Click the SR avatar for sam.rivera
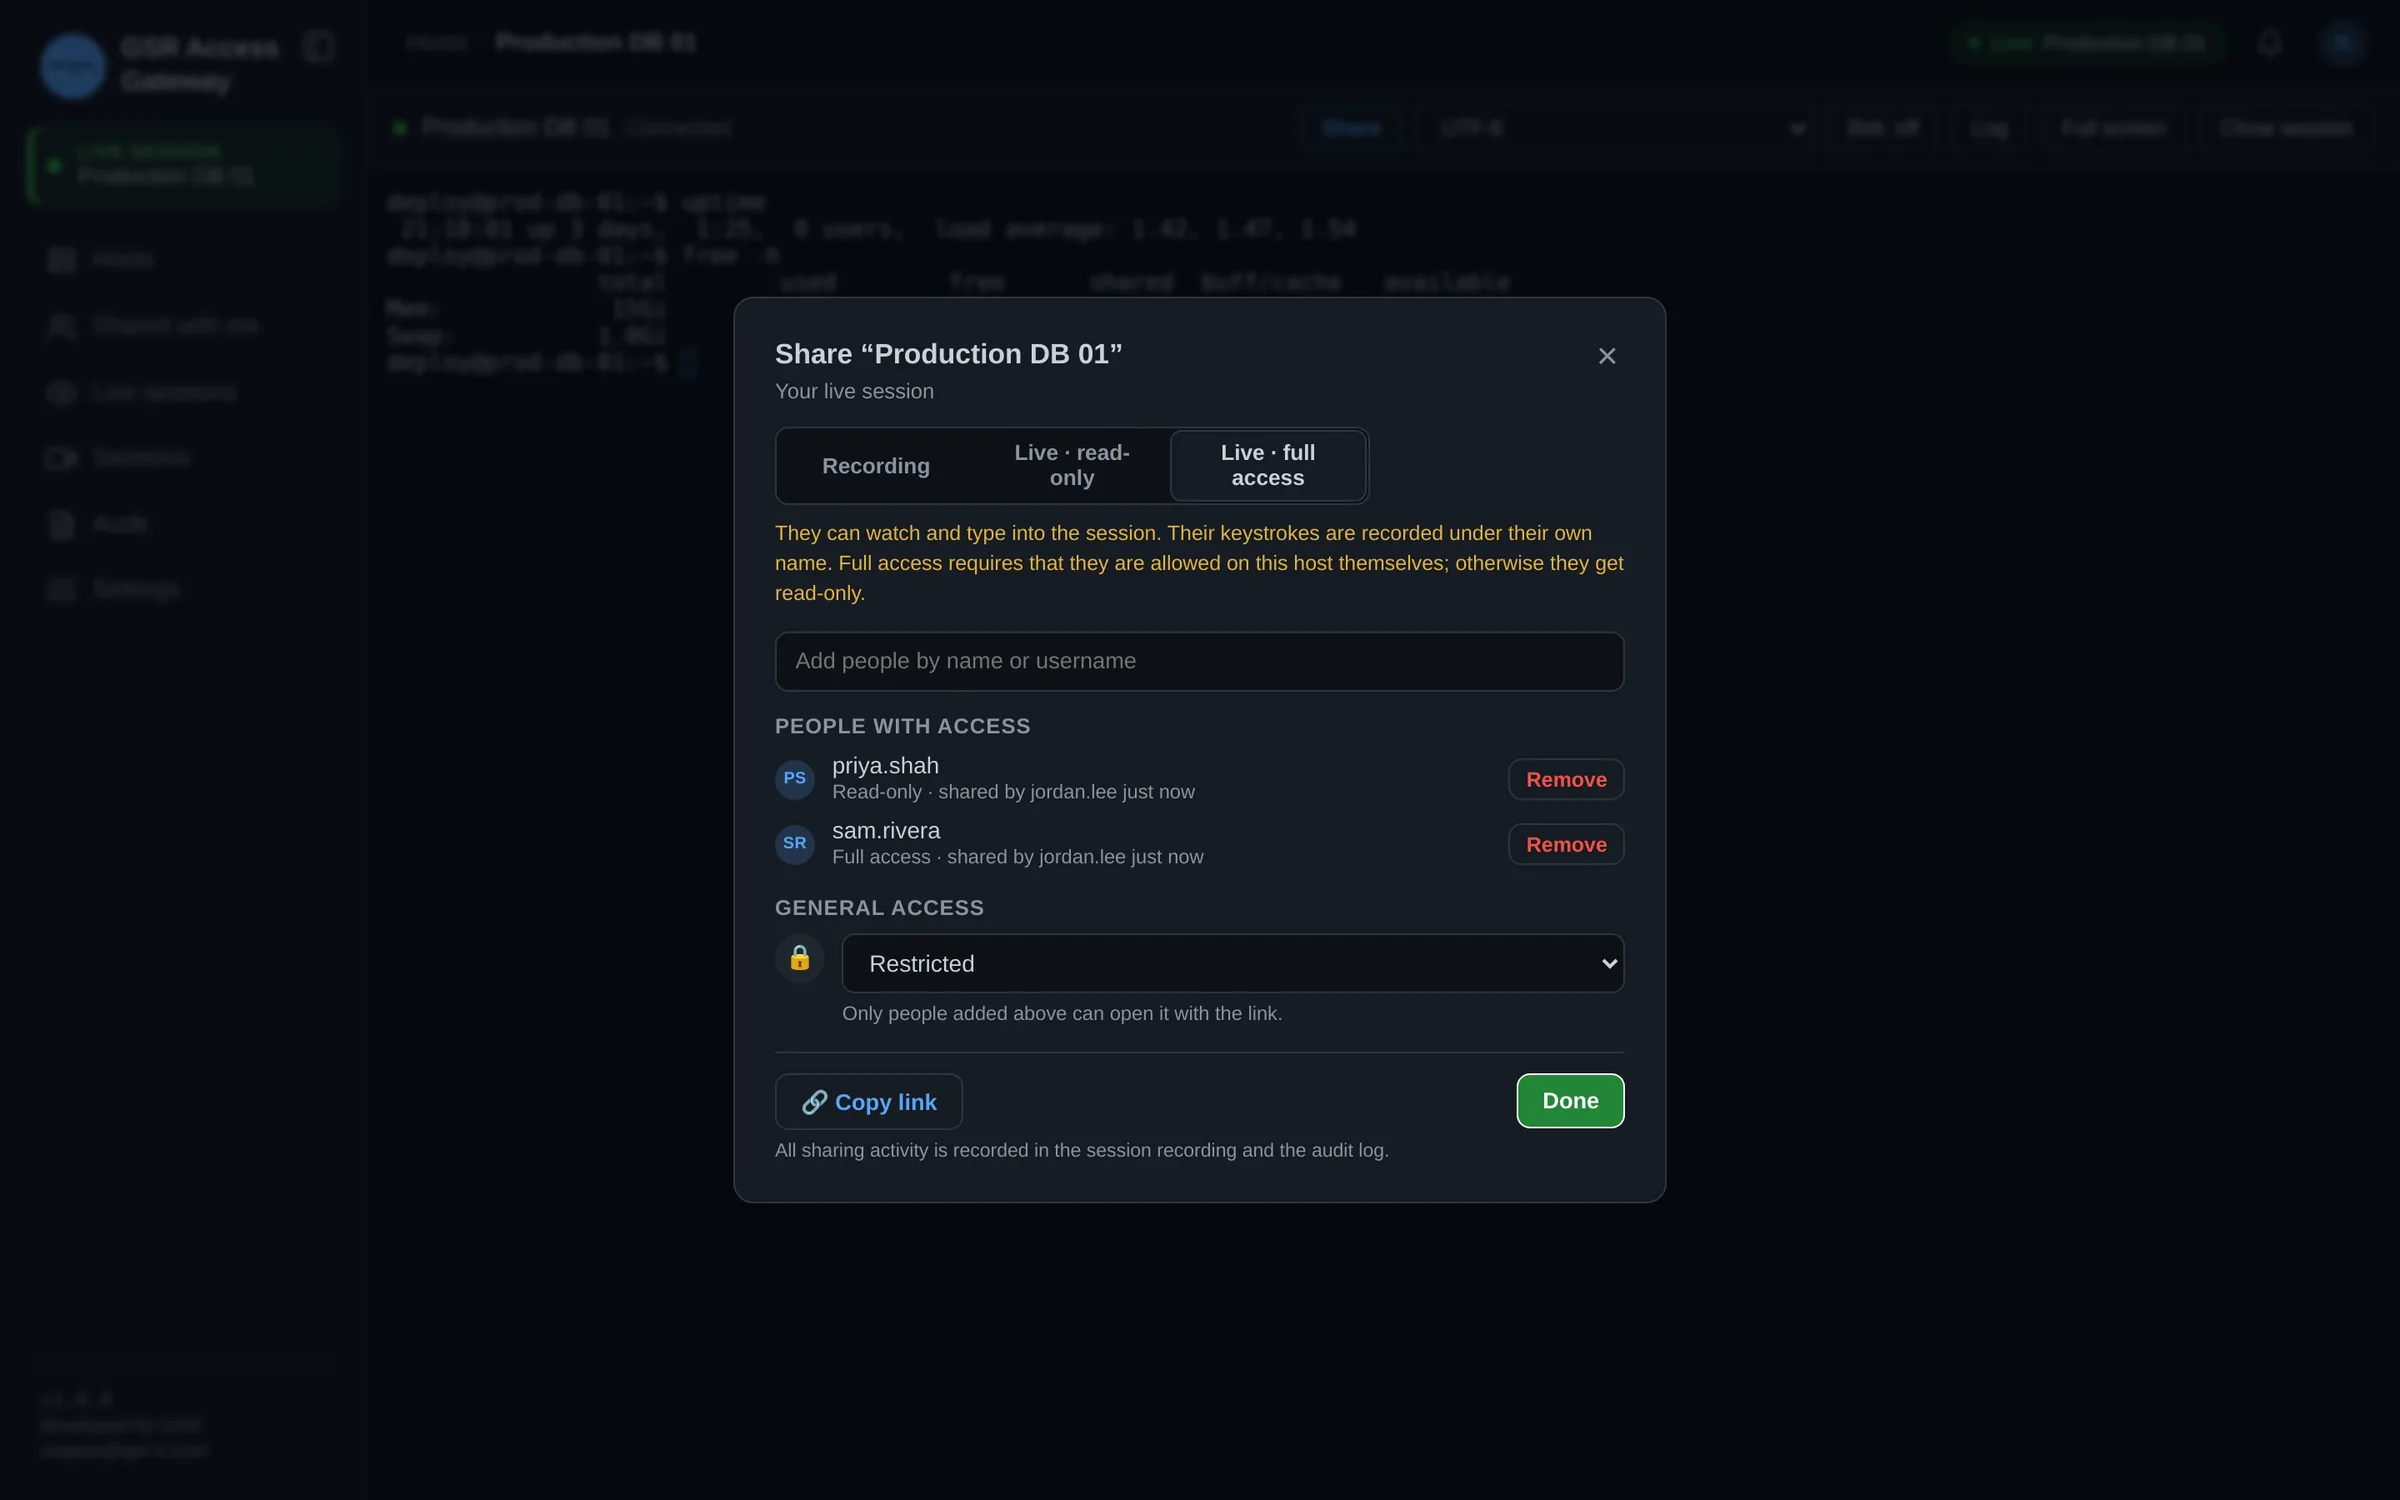The width and height of the screenshot is (2400, 1500). click(794, 844)
